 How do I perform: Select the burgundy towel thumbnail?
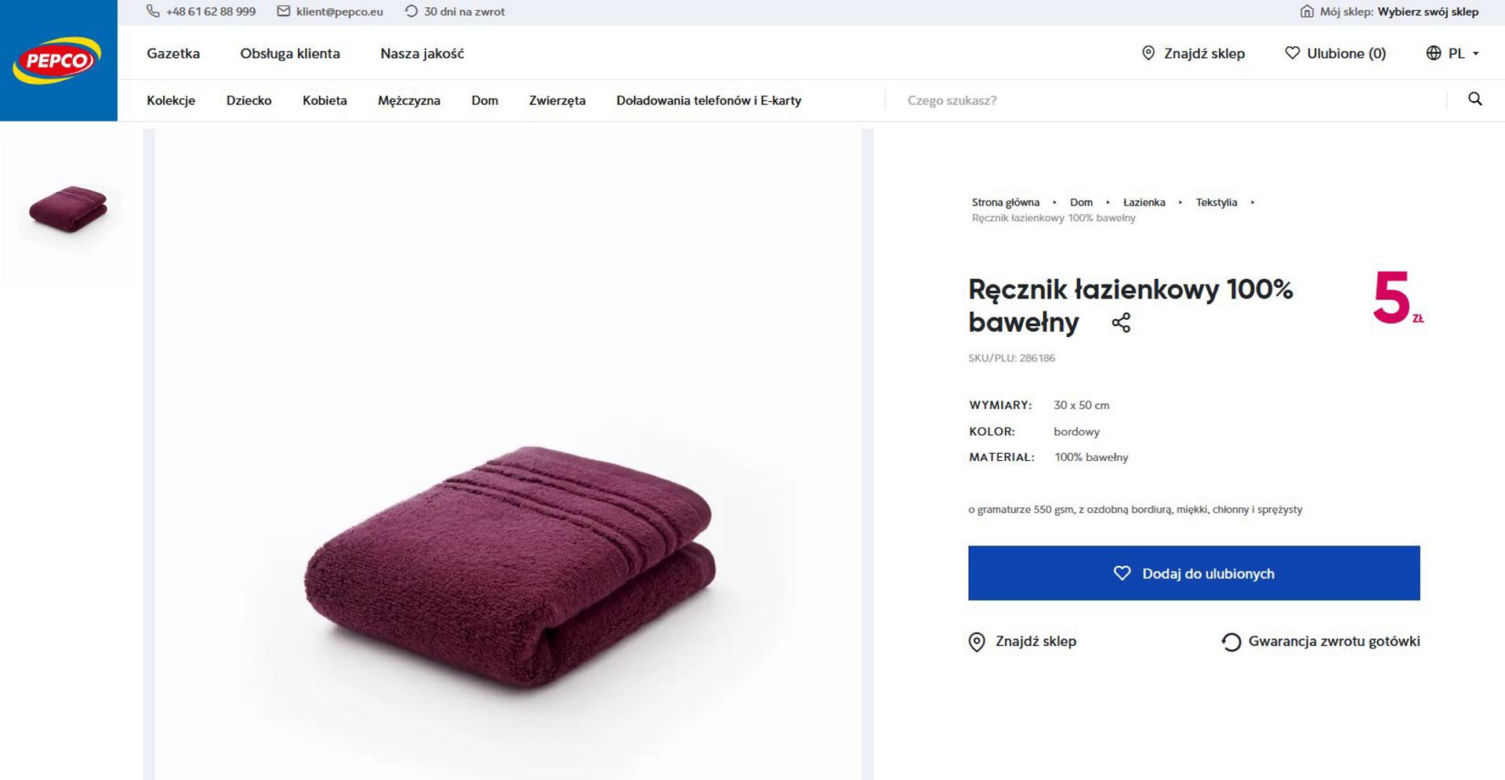coord(67,209)
